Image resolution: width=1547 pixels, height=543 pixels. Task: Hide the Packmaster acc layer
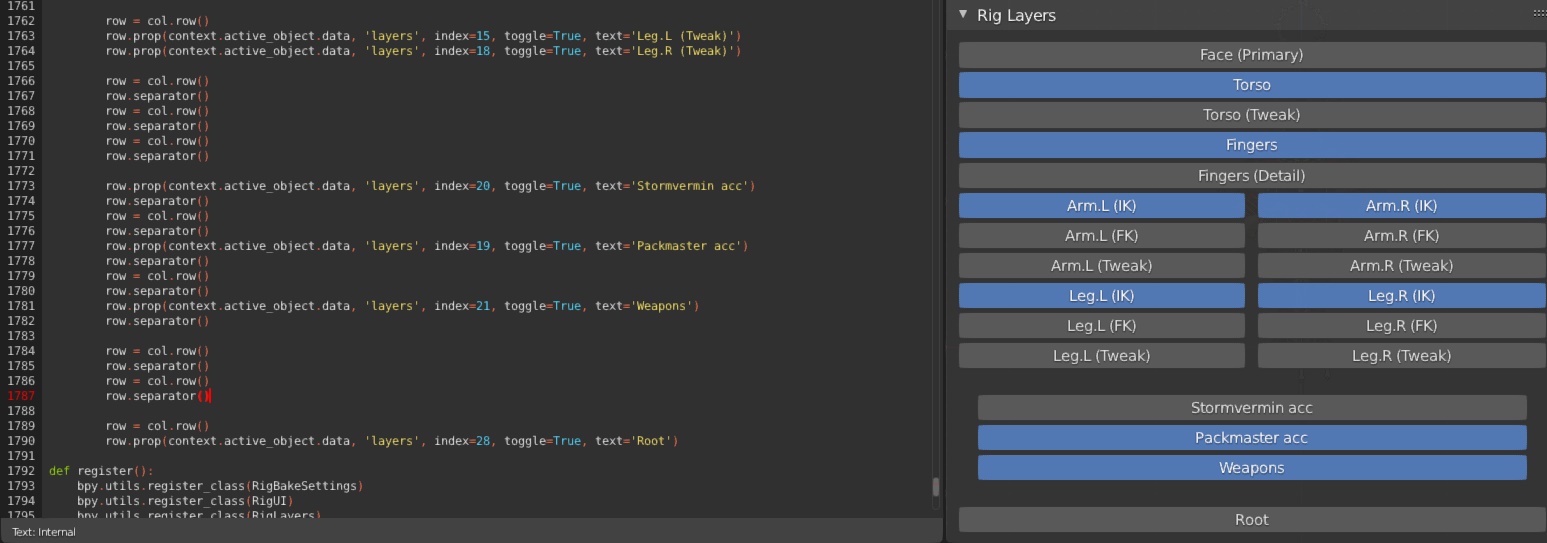click(x=1251, y=438)
